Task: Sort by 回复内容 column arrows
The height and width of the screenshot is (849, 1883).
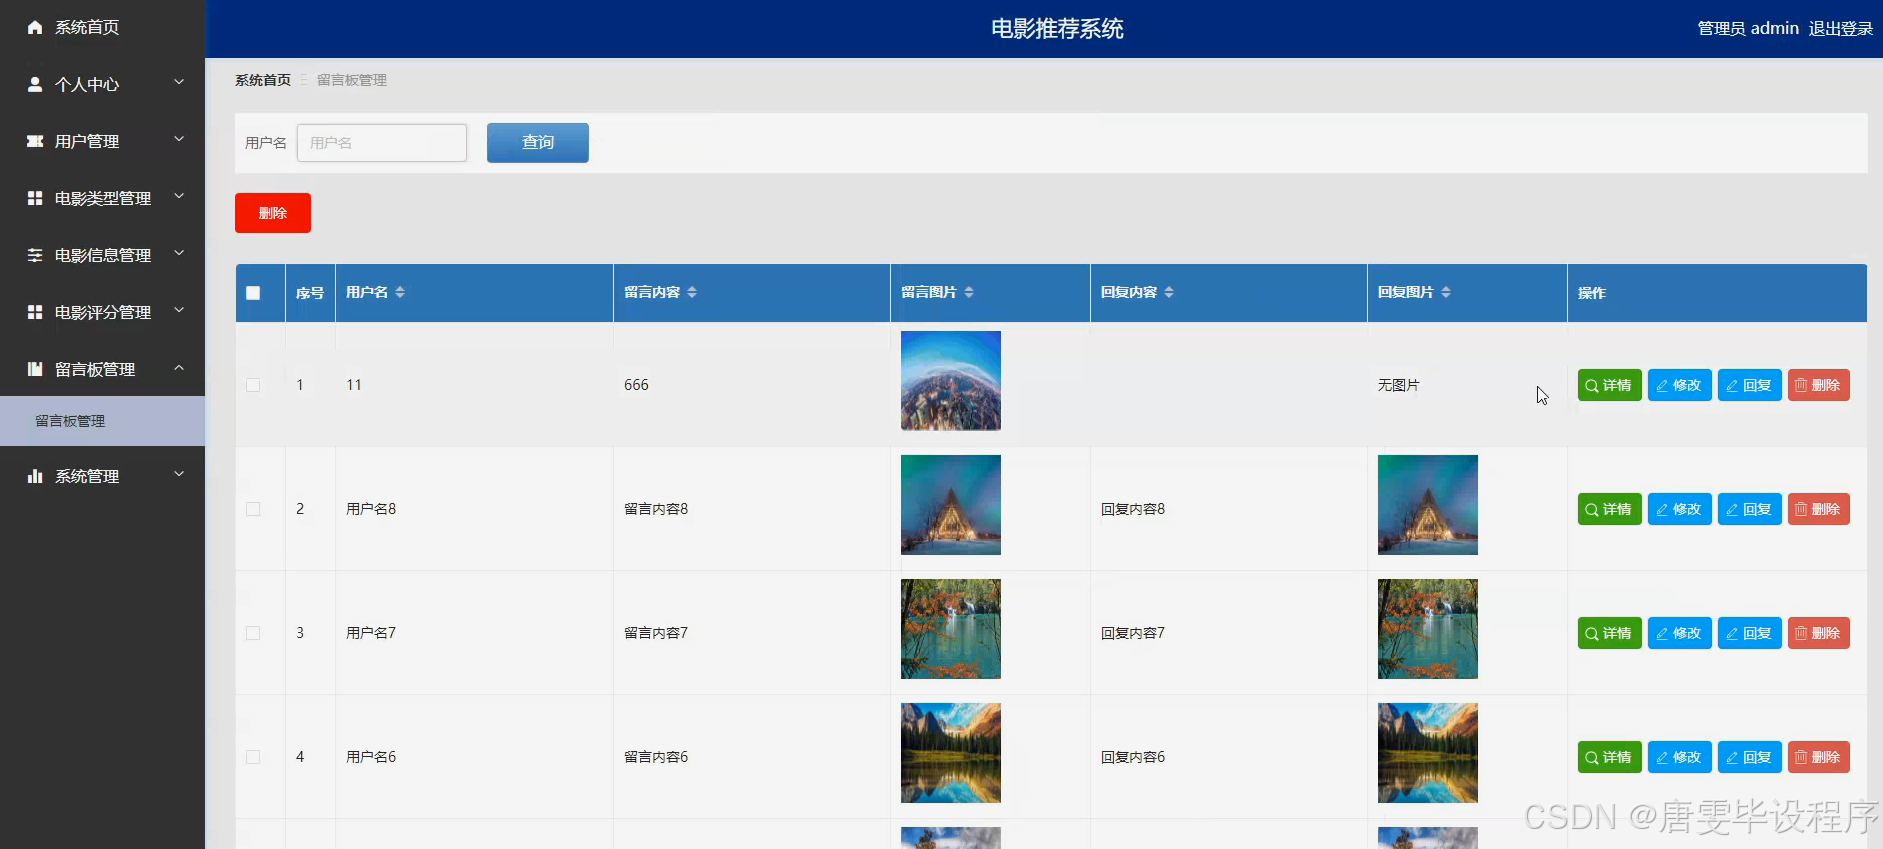Action: [1169, 292]
